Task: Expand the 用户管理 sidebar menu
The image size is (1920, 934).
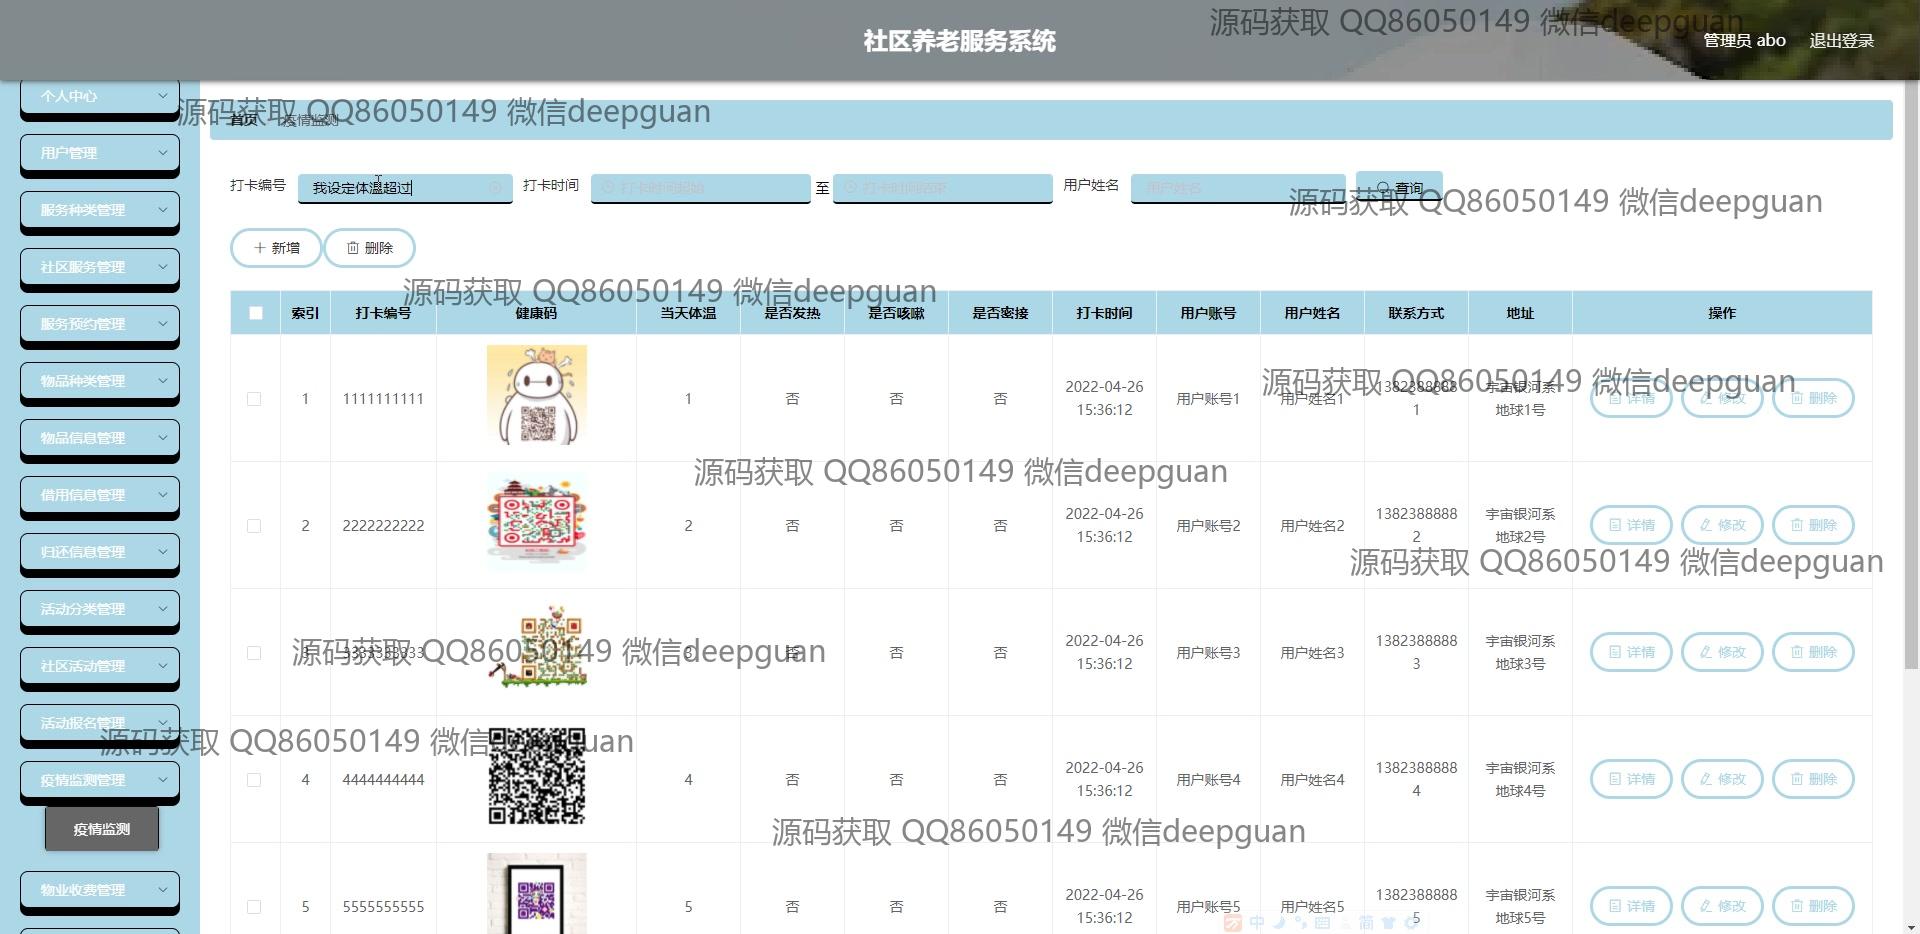Action: 100,153
